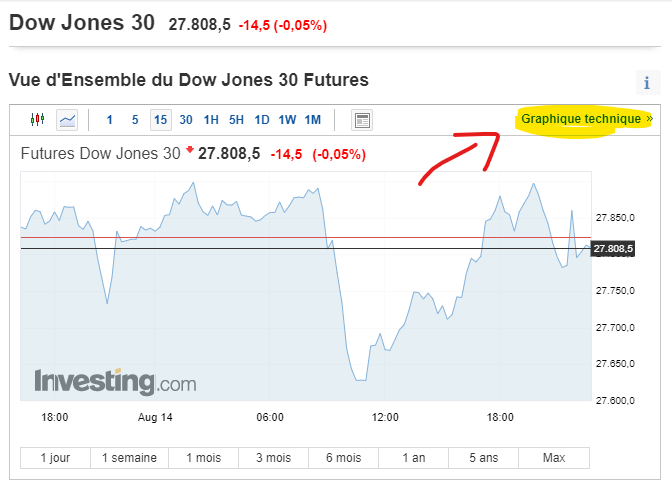Show the 1 jour time range

click(55, 458)
